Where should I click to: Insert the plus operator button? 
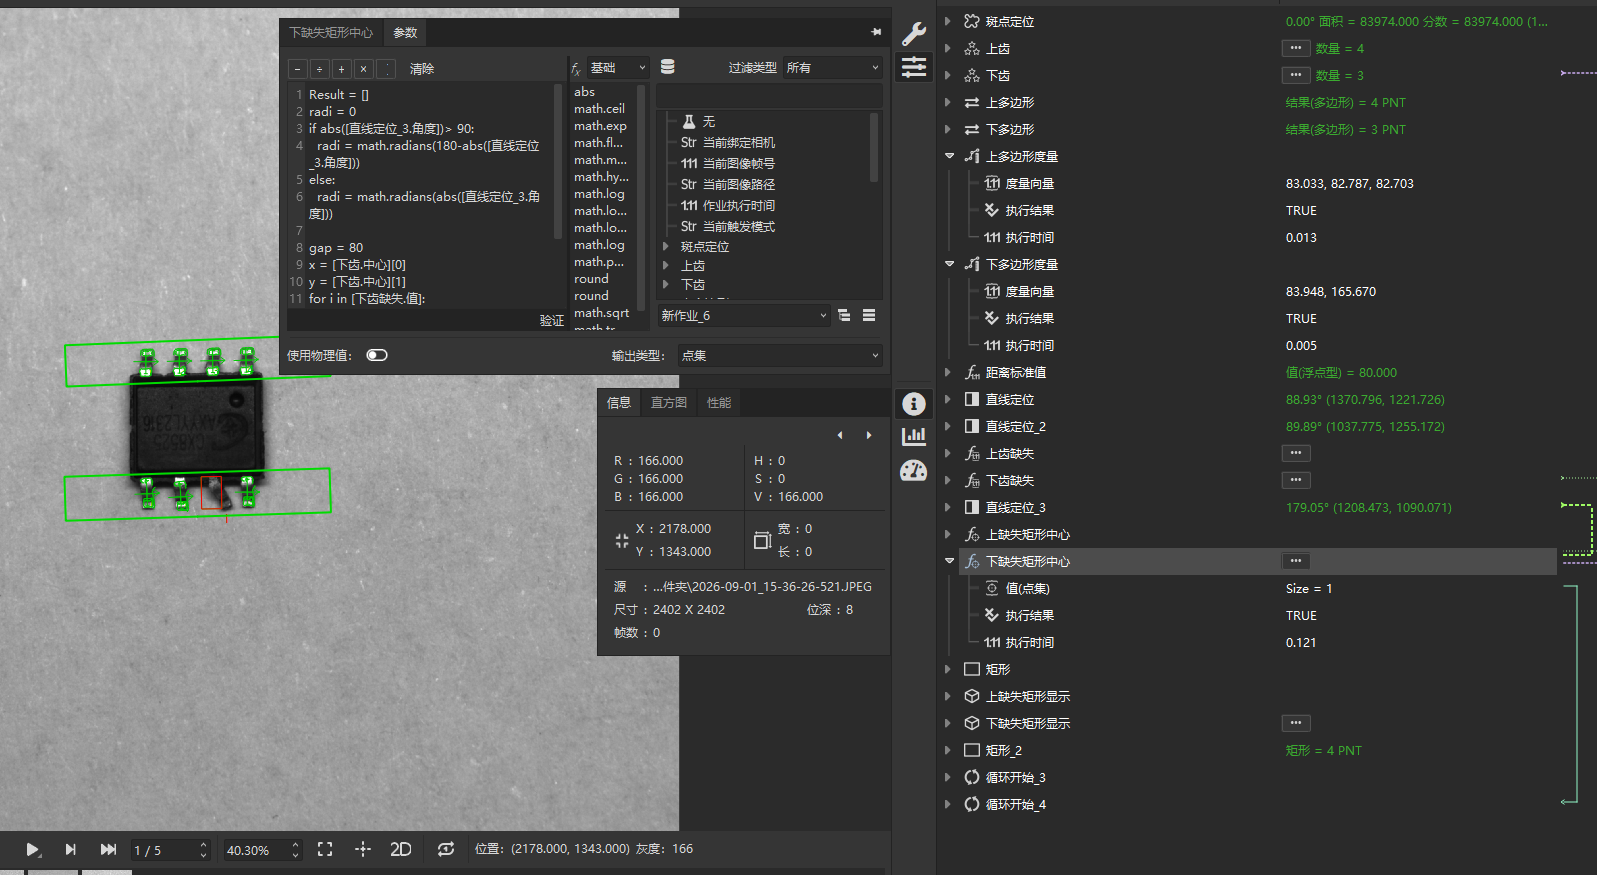coord(341,69)
